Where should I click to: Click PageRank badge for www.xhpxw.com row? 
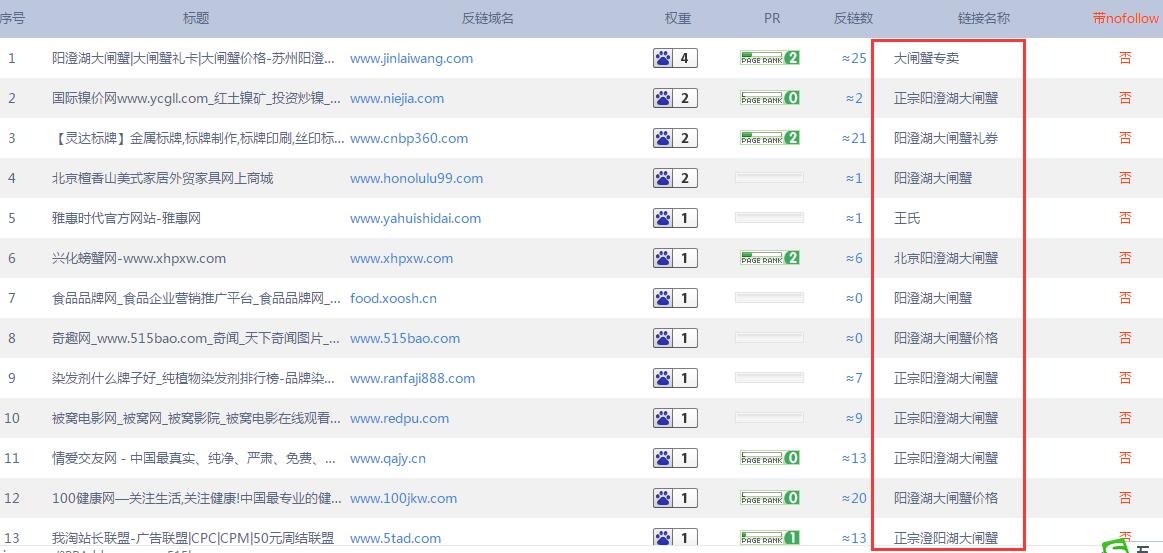pyautogui.click(x=769, y=258)
